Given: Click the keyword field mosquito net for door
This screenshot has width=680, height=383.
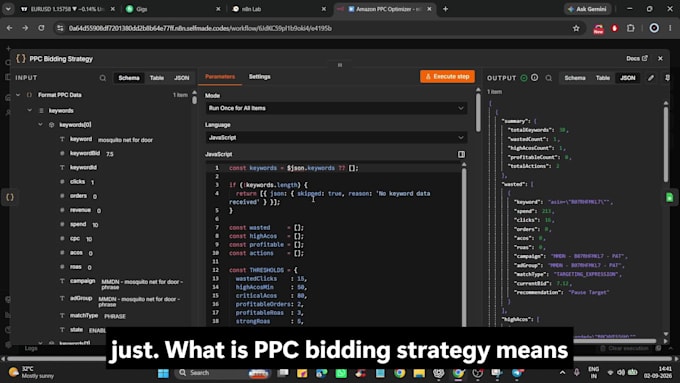Looking at the screenshot, I should 106,139.
